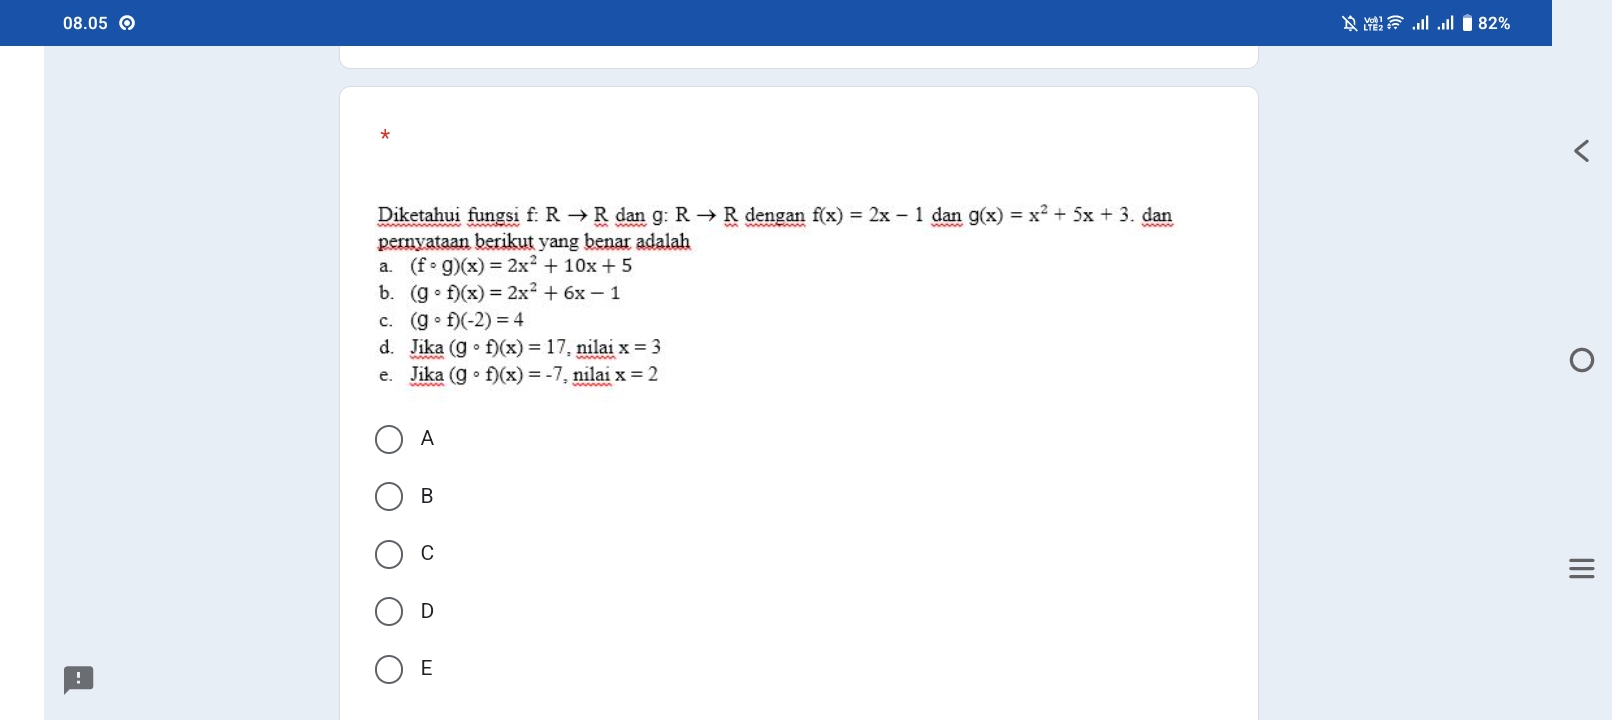The width and height of the screenshot is (1612, 720).
Task: Select radio option A
Action: point(389,439)
